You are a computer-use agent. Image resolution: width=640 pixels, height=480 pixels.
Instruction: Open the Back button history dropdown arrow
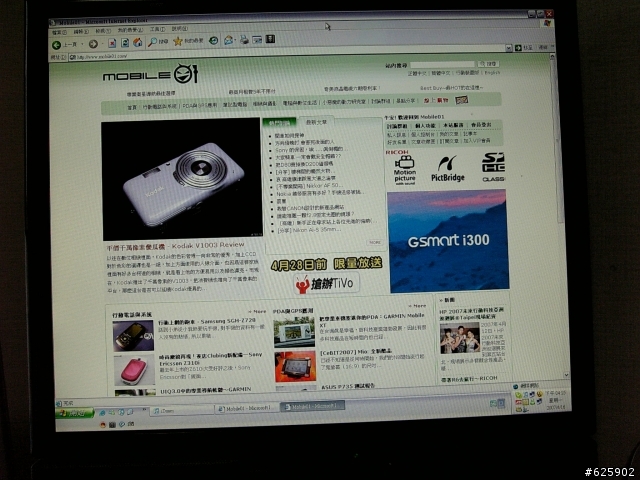(82, 44)
